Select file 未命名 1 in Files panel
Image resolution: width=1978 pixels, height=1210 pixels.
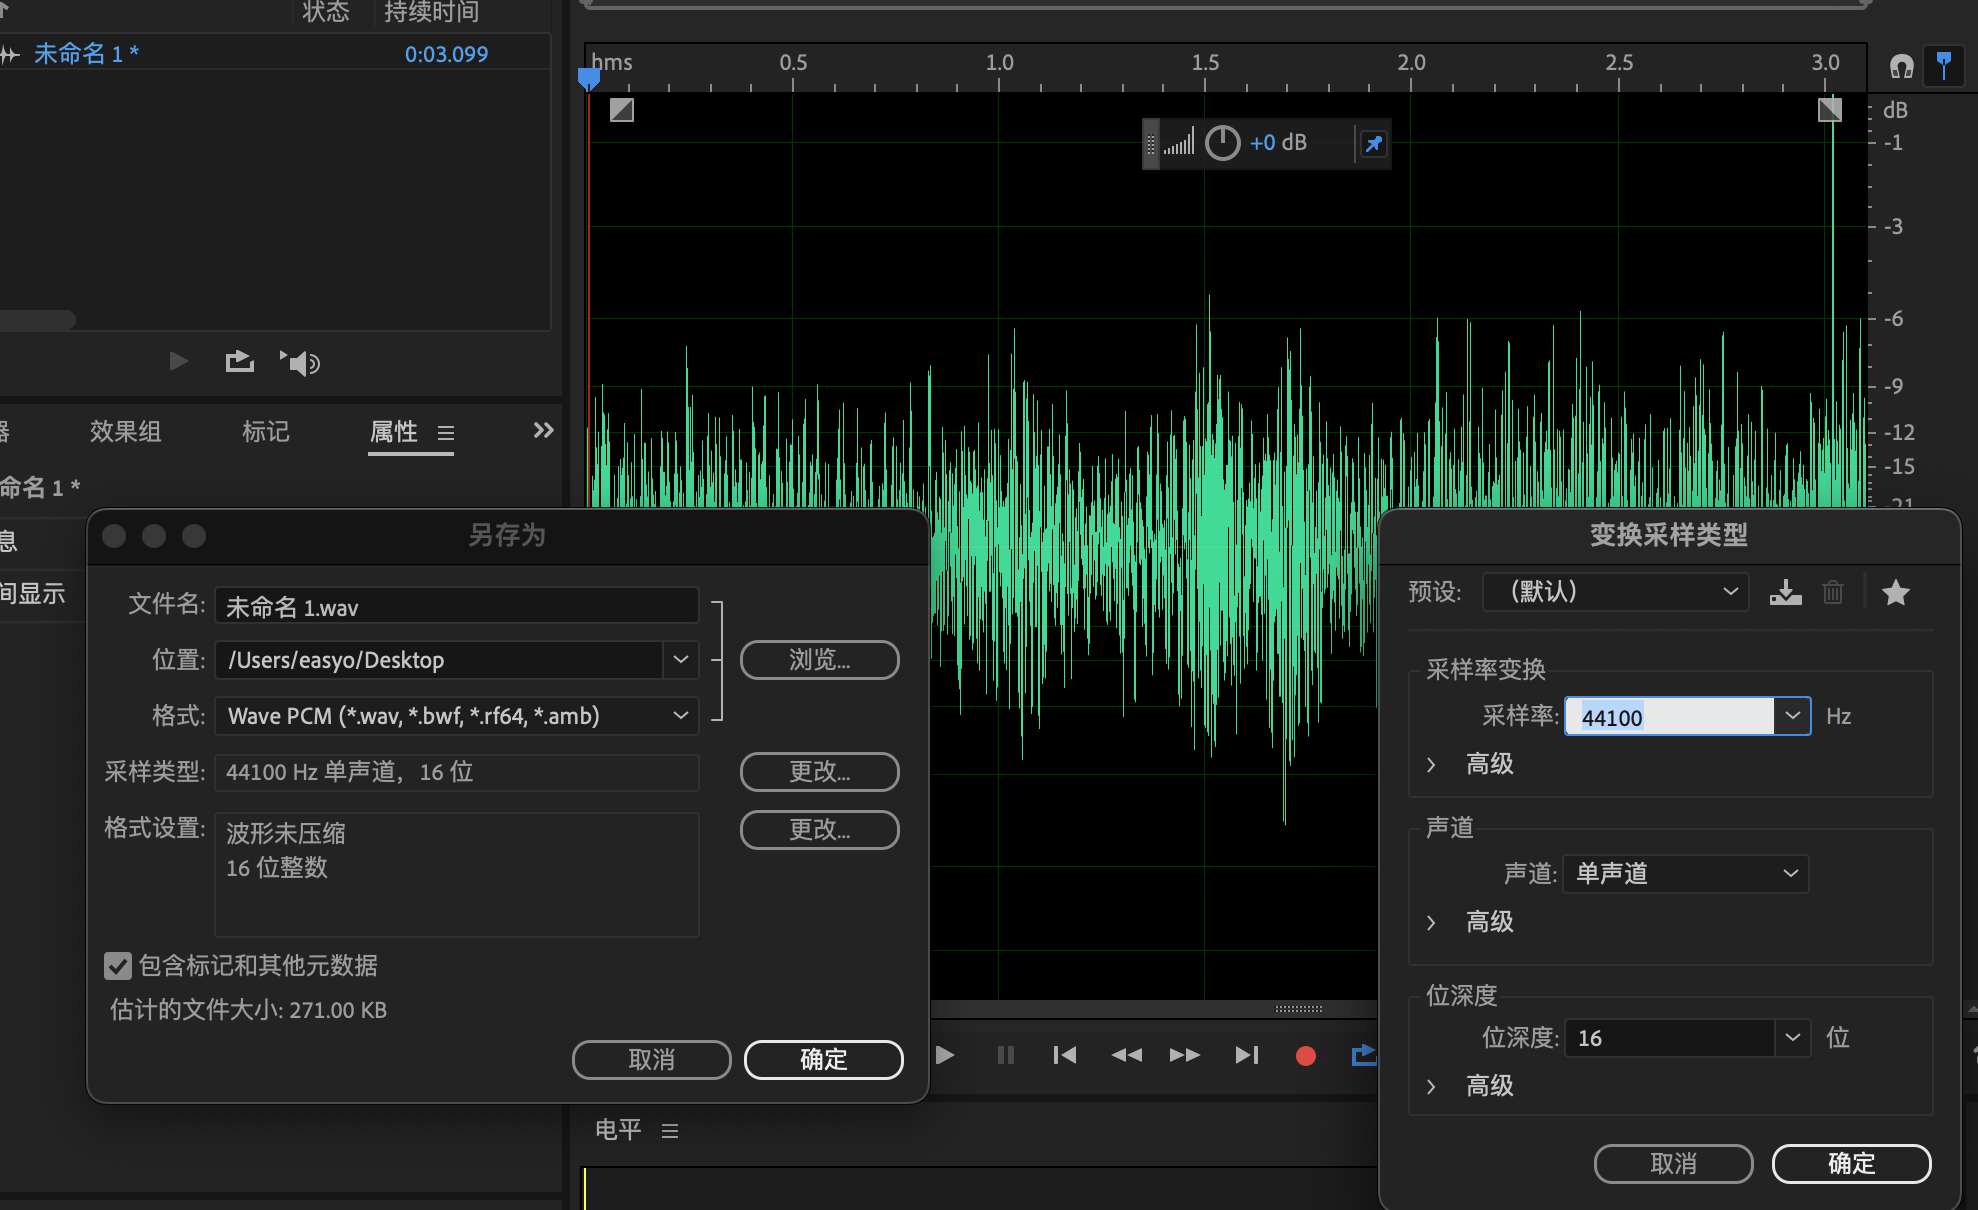(x=86, y=54)
